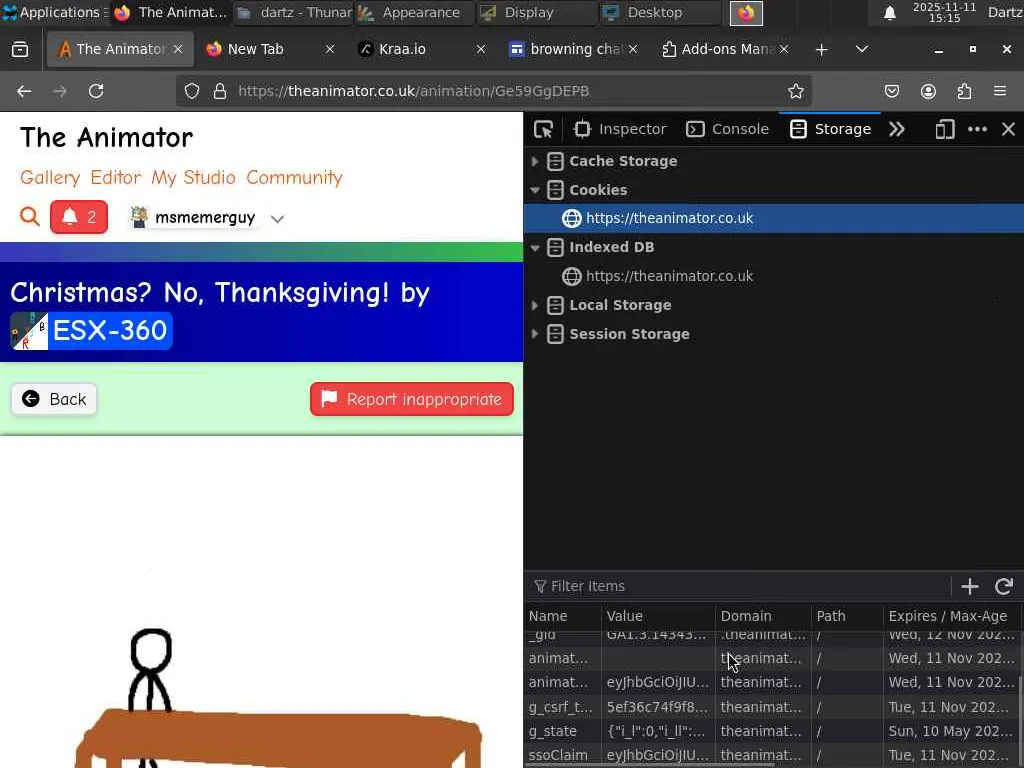The image size is (1024, 768).
Task: Open the My Studio link
Action: click(193, 178)
